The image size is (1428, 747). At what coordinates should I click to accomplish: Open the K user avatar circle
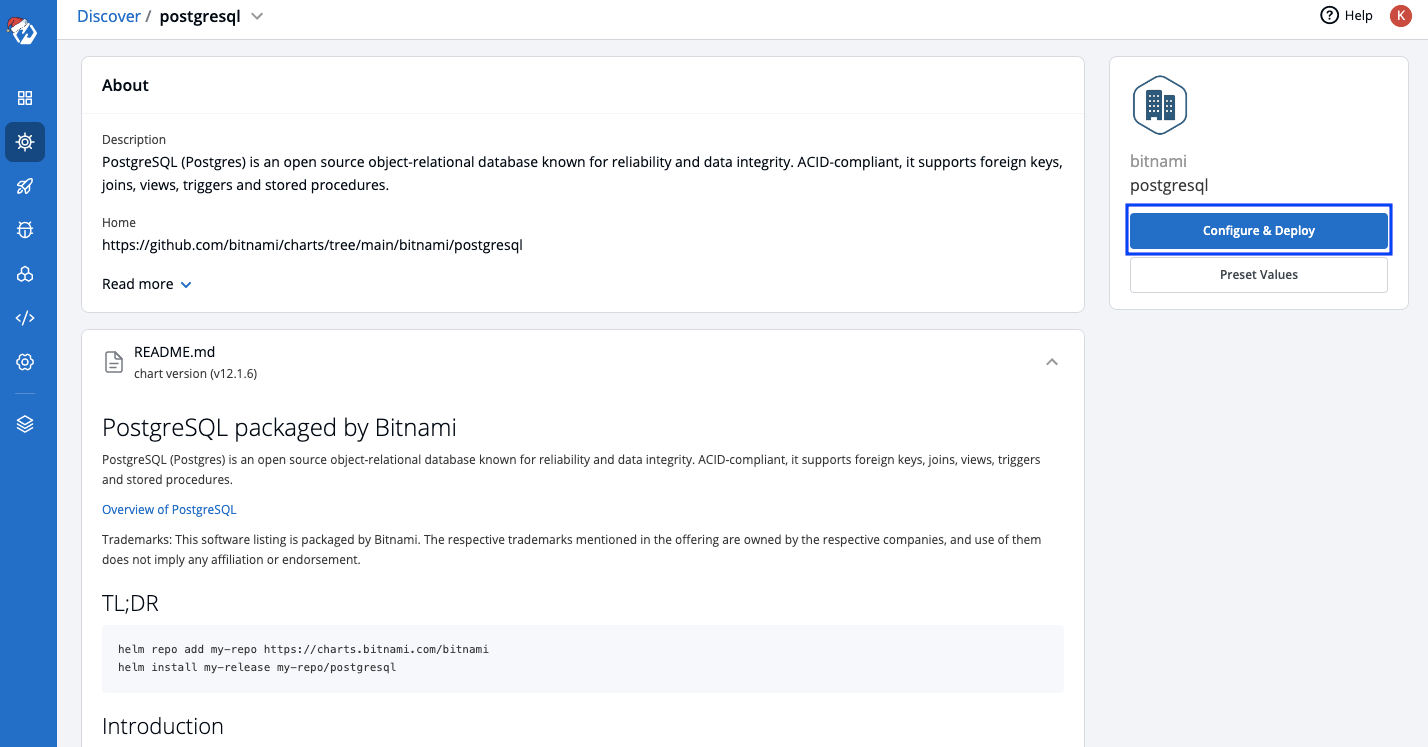coord(1400,15)
